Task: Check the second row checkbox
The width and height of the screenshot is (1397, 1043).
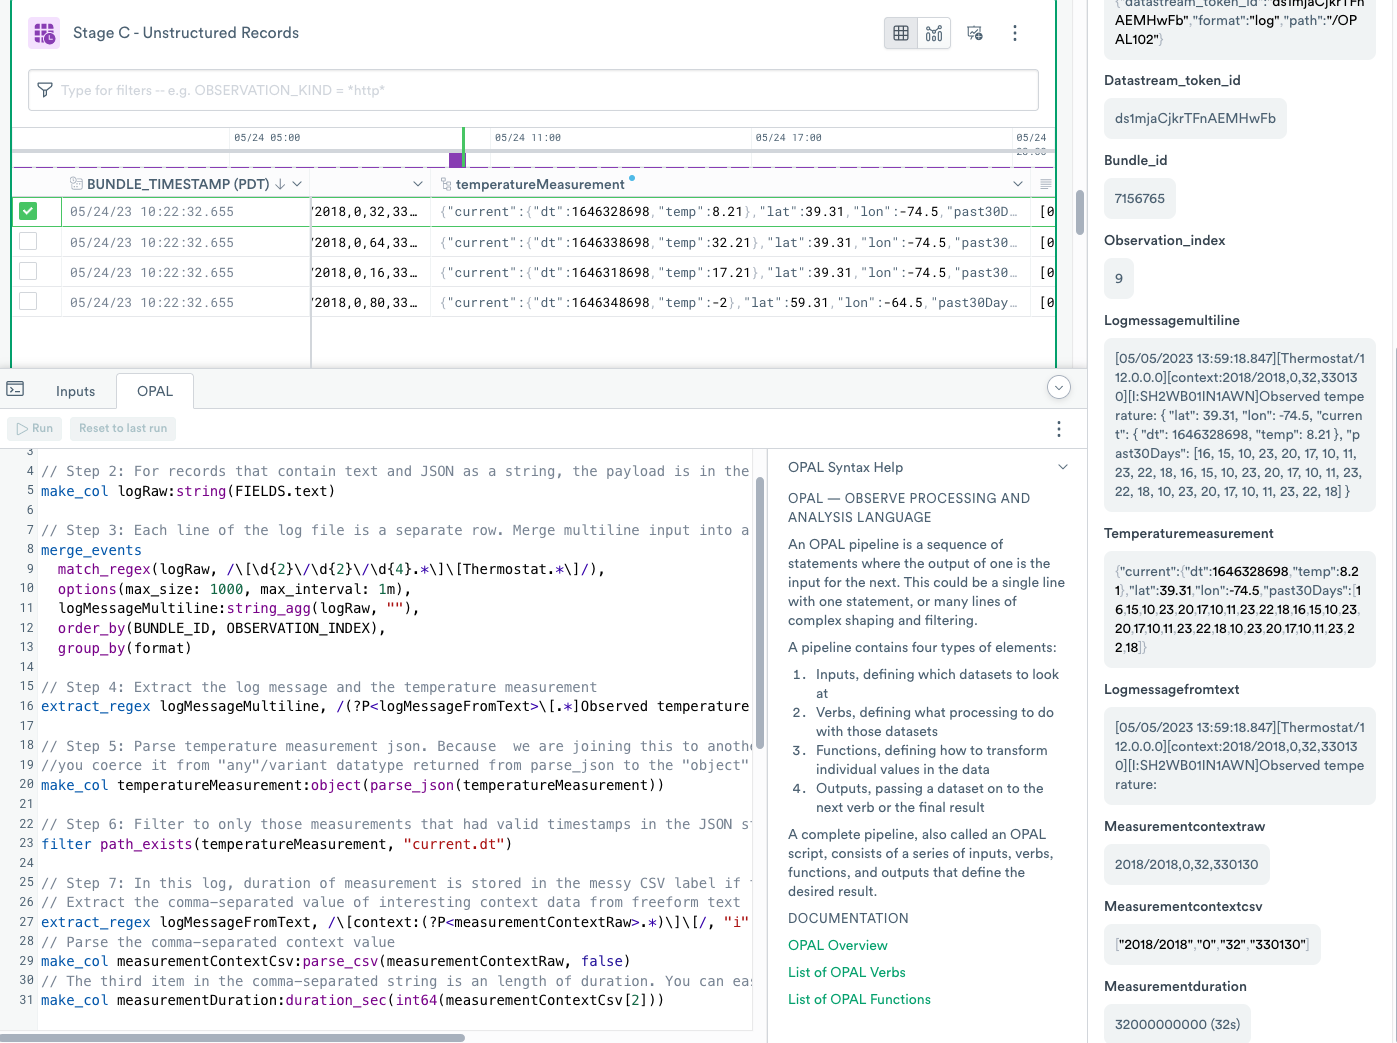Action: [x=28, y=241]
